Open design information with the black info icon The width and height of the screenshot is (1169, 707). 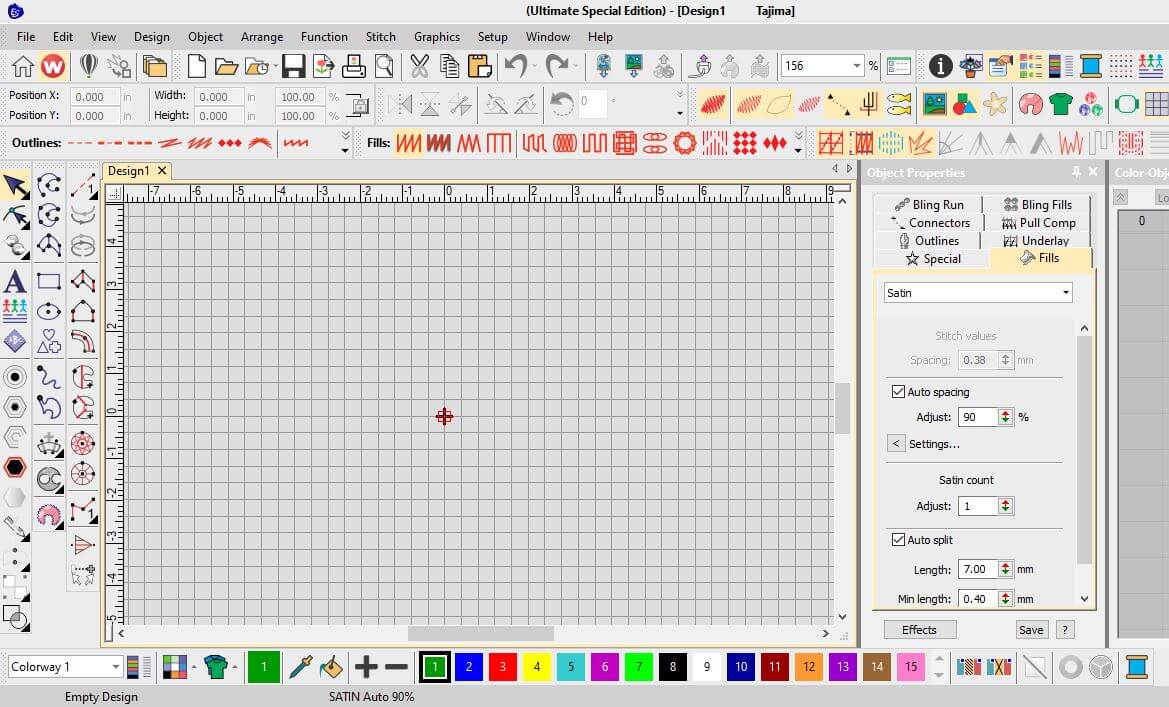pyautogui.click(x=940, y=66)
